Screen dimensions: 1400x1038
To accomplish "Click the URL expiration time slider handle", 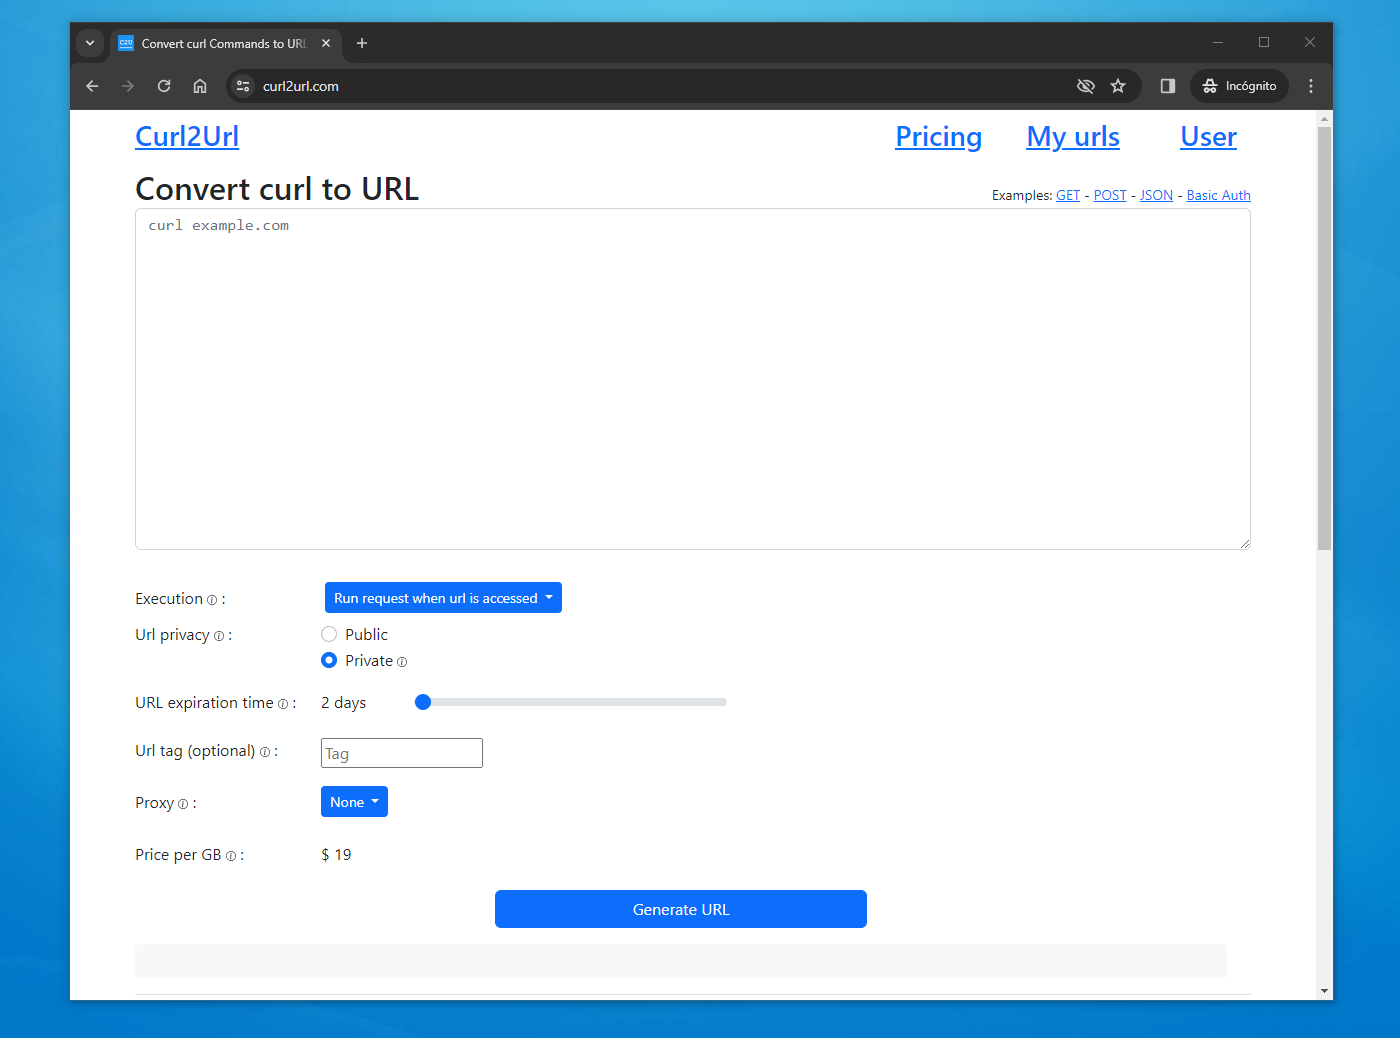I will [423, 702].
